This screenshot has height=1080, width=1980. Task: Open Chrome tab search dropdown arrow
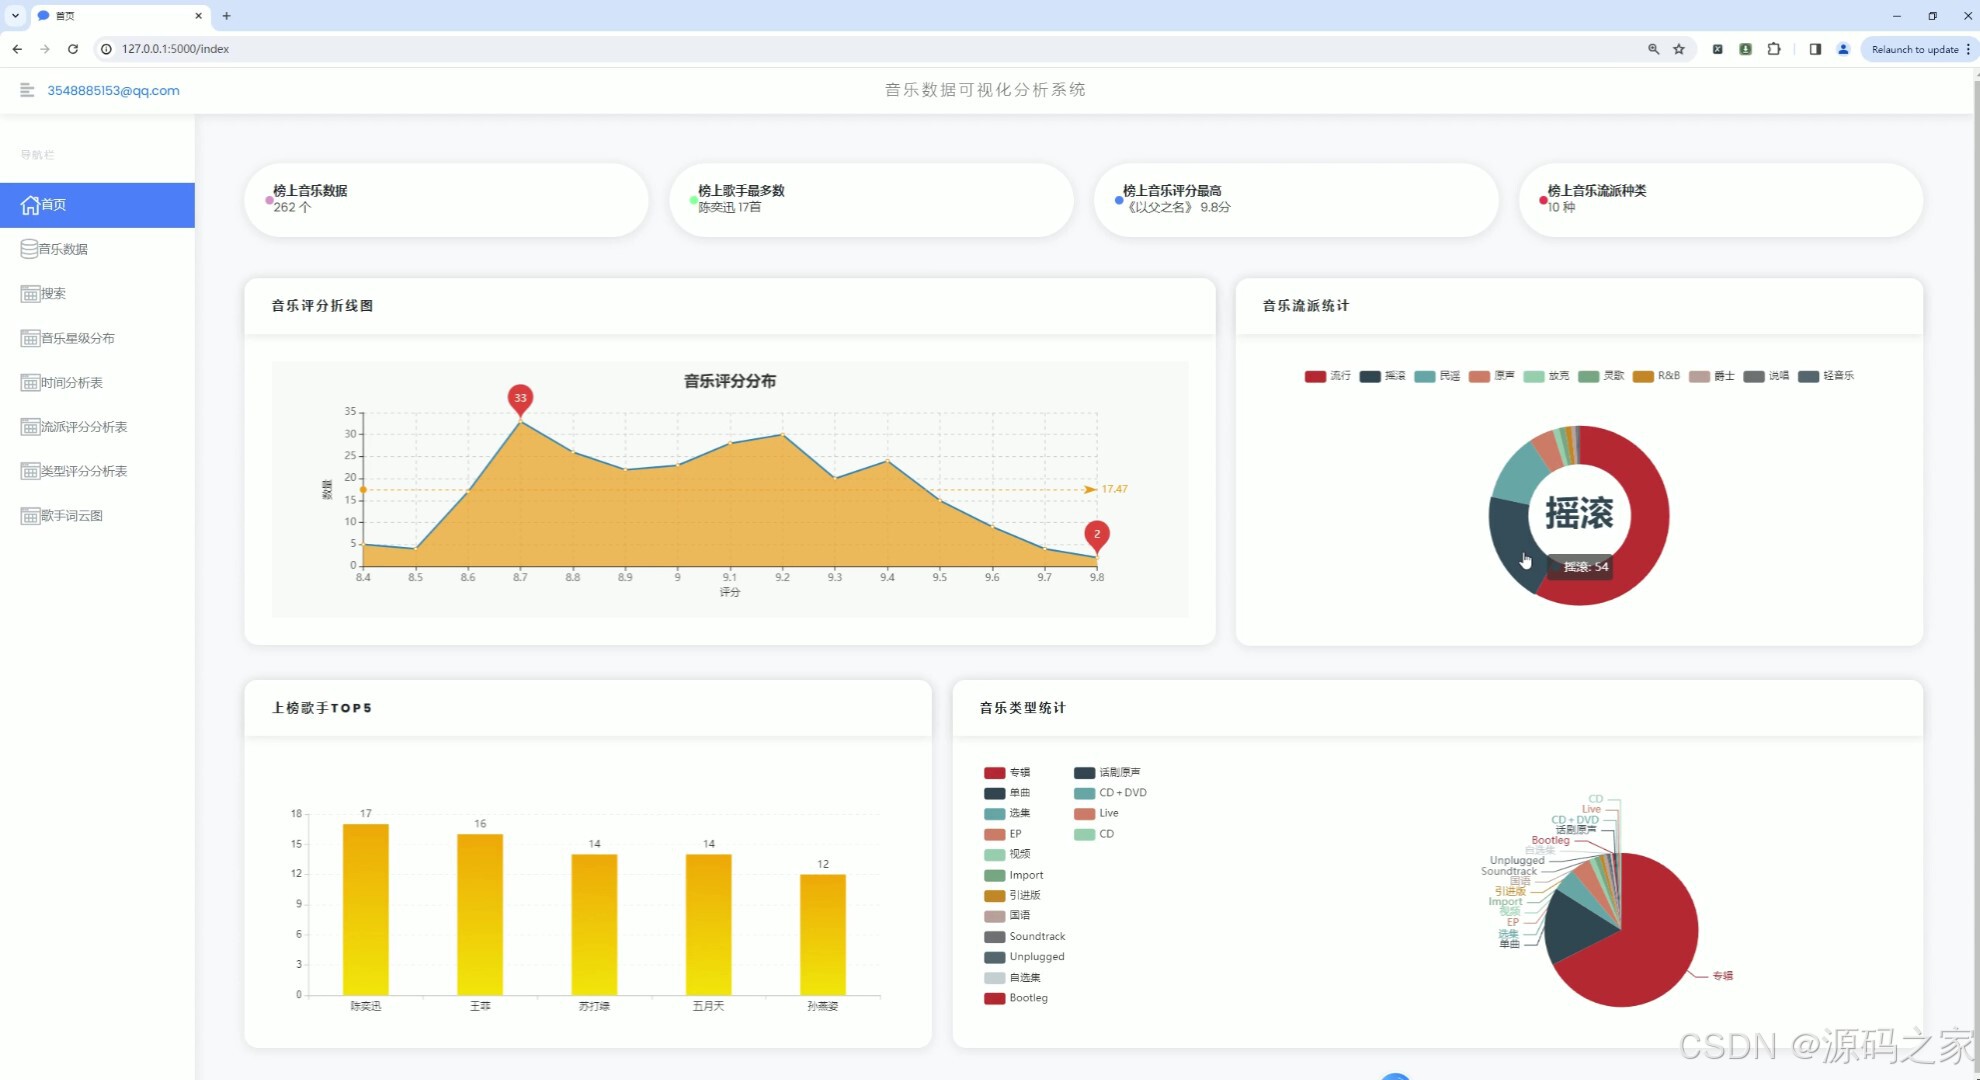tap(15, 16)
